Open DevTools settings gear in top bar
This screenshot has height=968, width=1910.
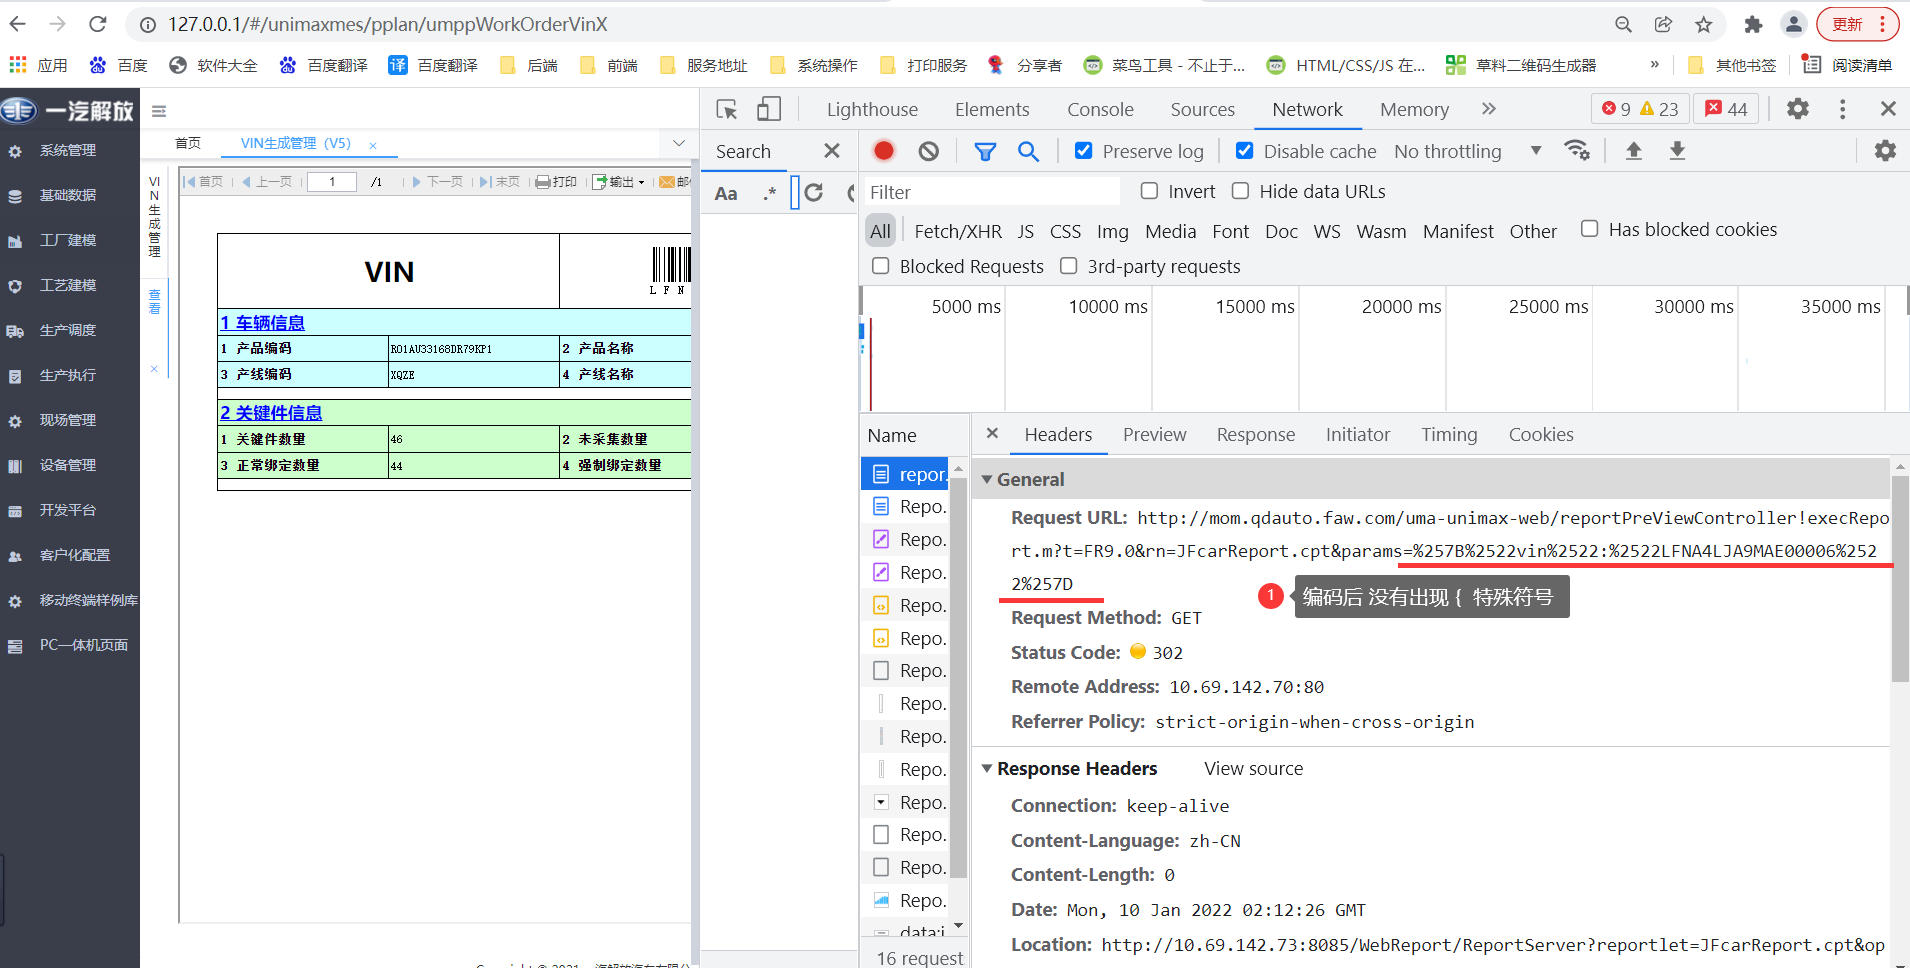(x=1798, y=108)
